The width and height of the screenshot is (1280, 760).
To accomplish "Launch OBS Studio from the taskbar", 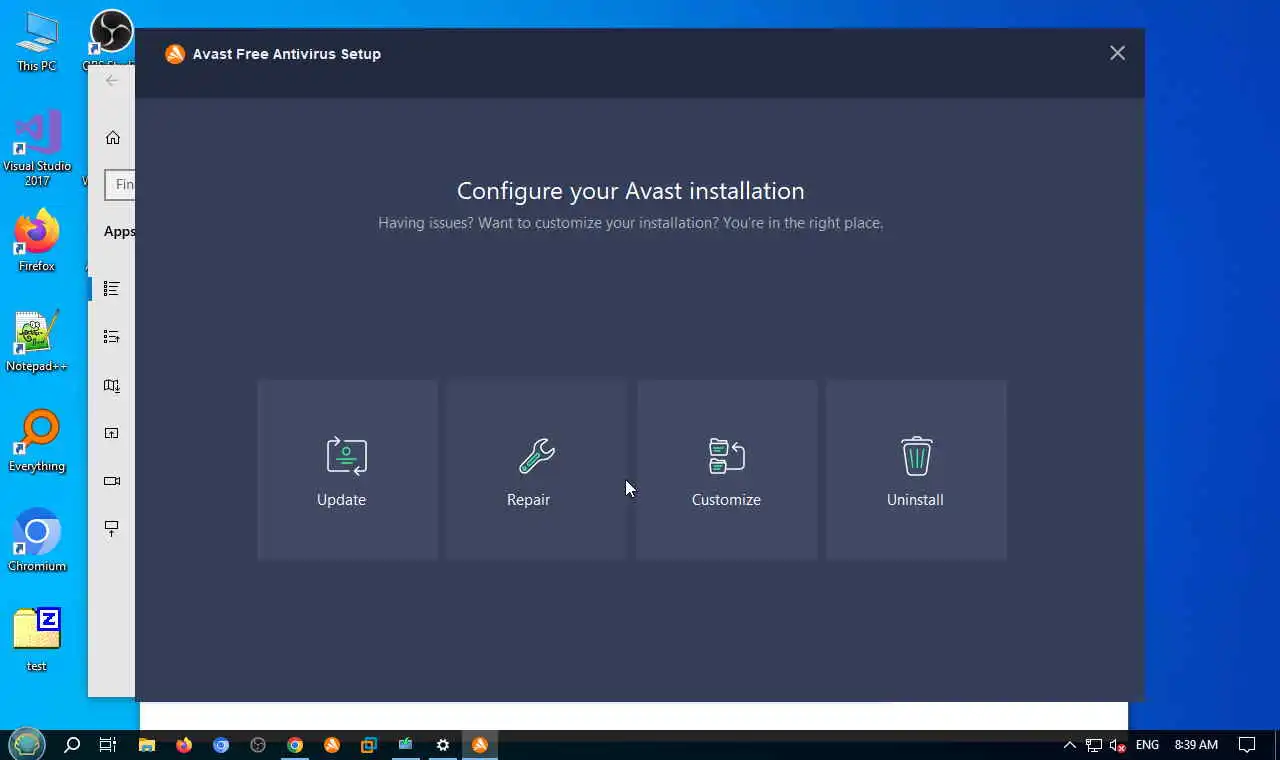I will (x=258, y=744).
